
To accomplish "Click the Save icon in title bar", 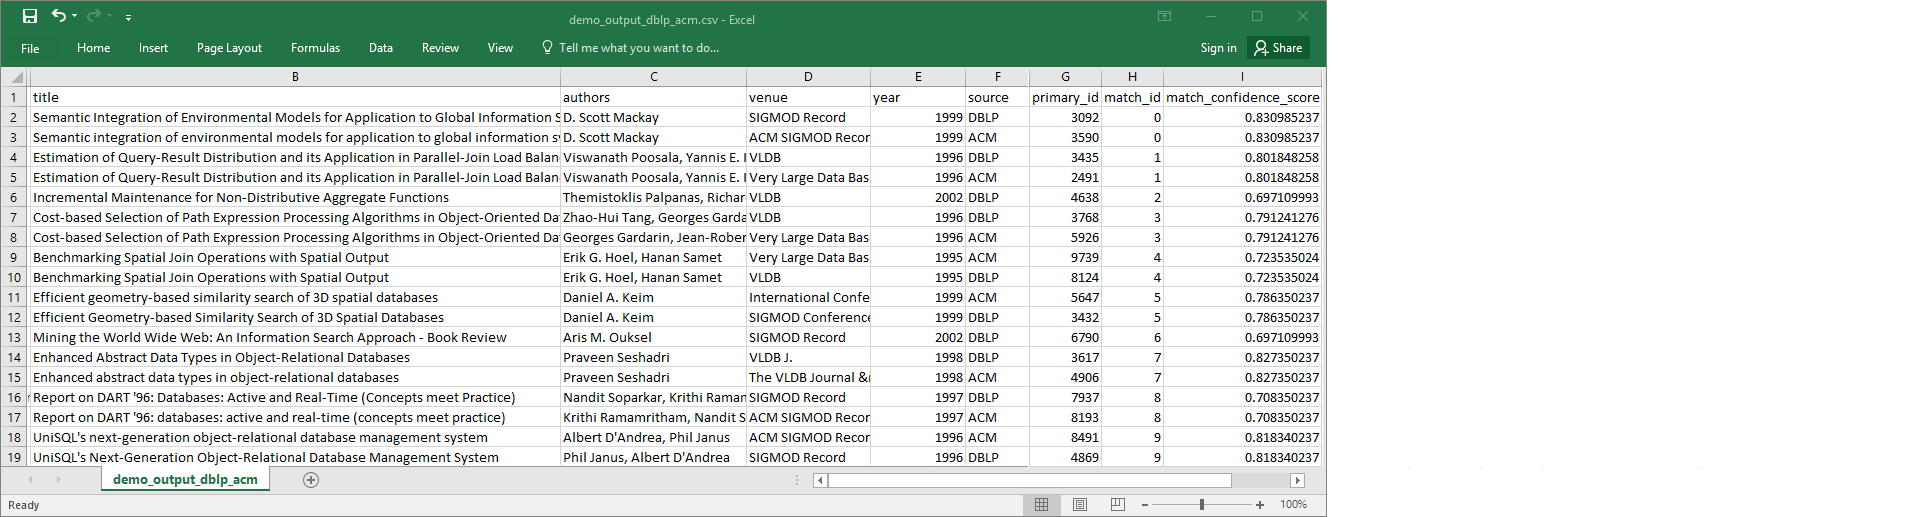I will pos(30,16).
